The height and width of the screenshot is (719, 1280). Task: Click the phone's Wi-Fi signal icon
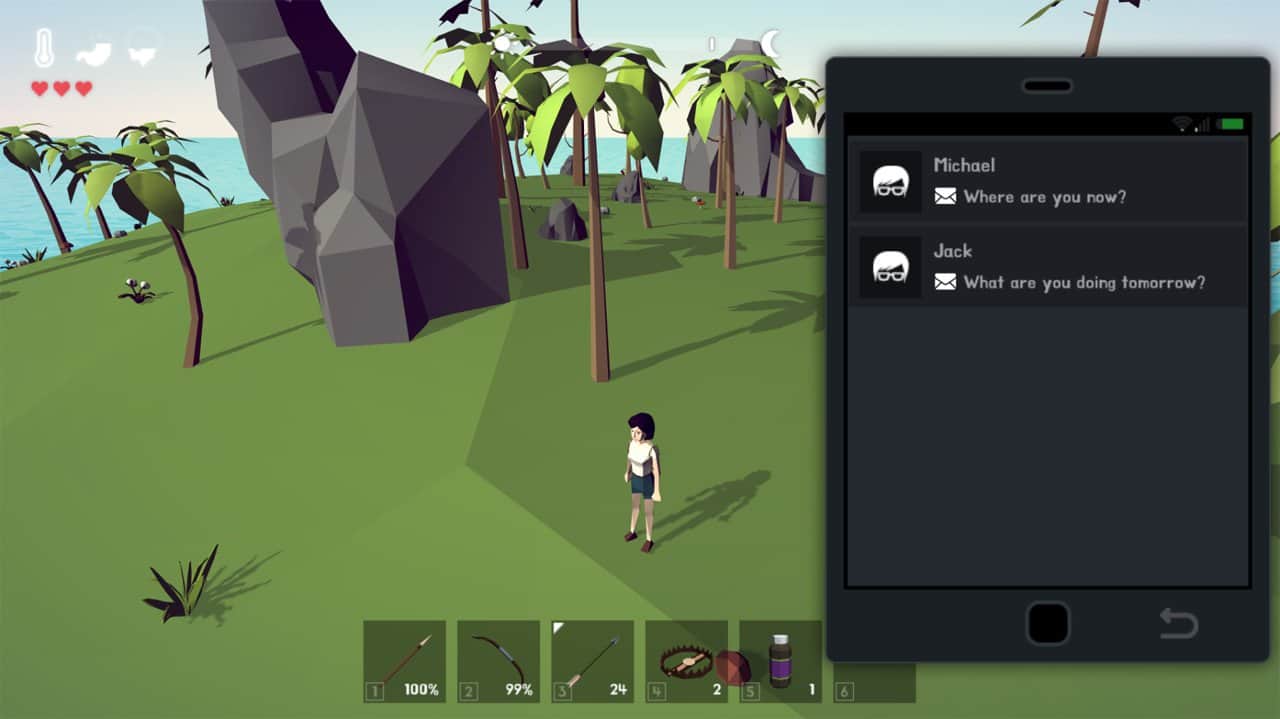pyautogui.click(x=1182, y=124)
